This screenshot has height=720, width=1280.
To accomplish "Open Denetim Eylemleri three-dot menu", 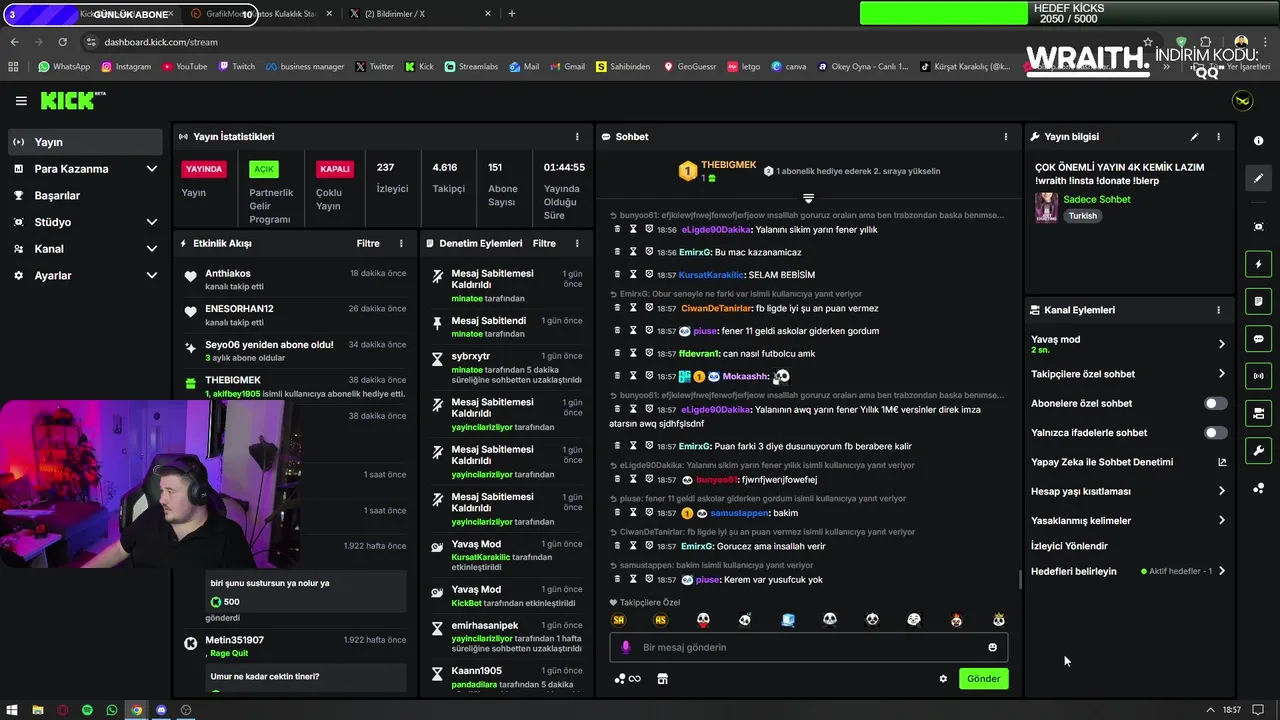I will point(577,243).
